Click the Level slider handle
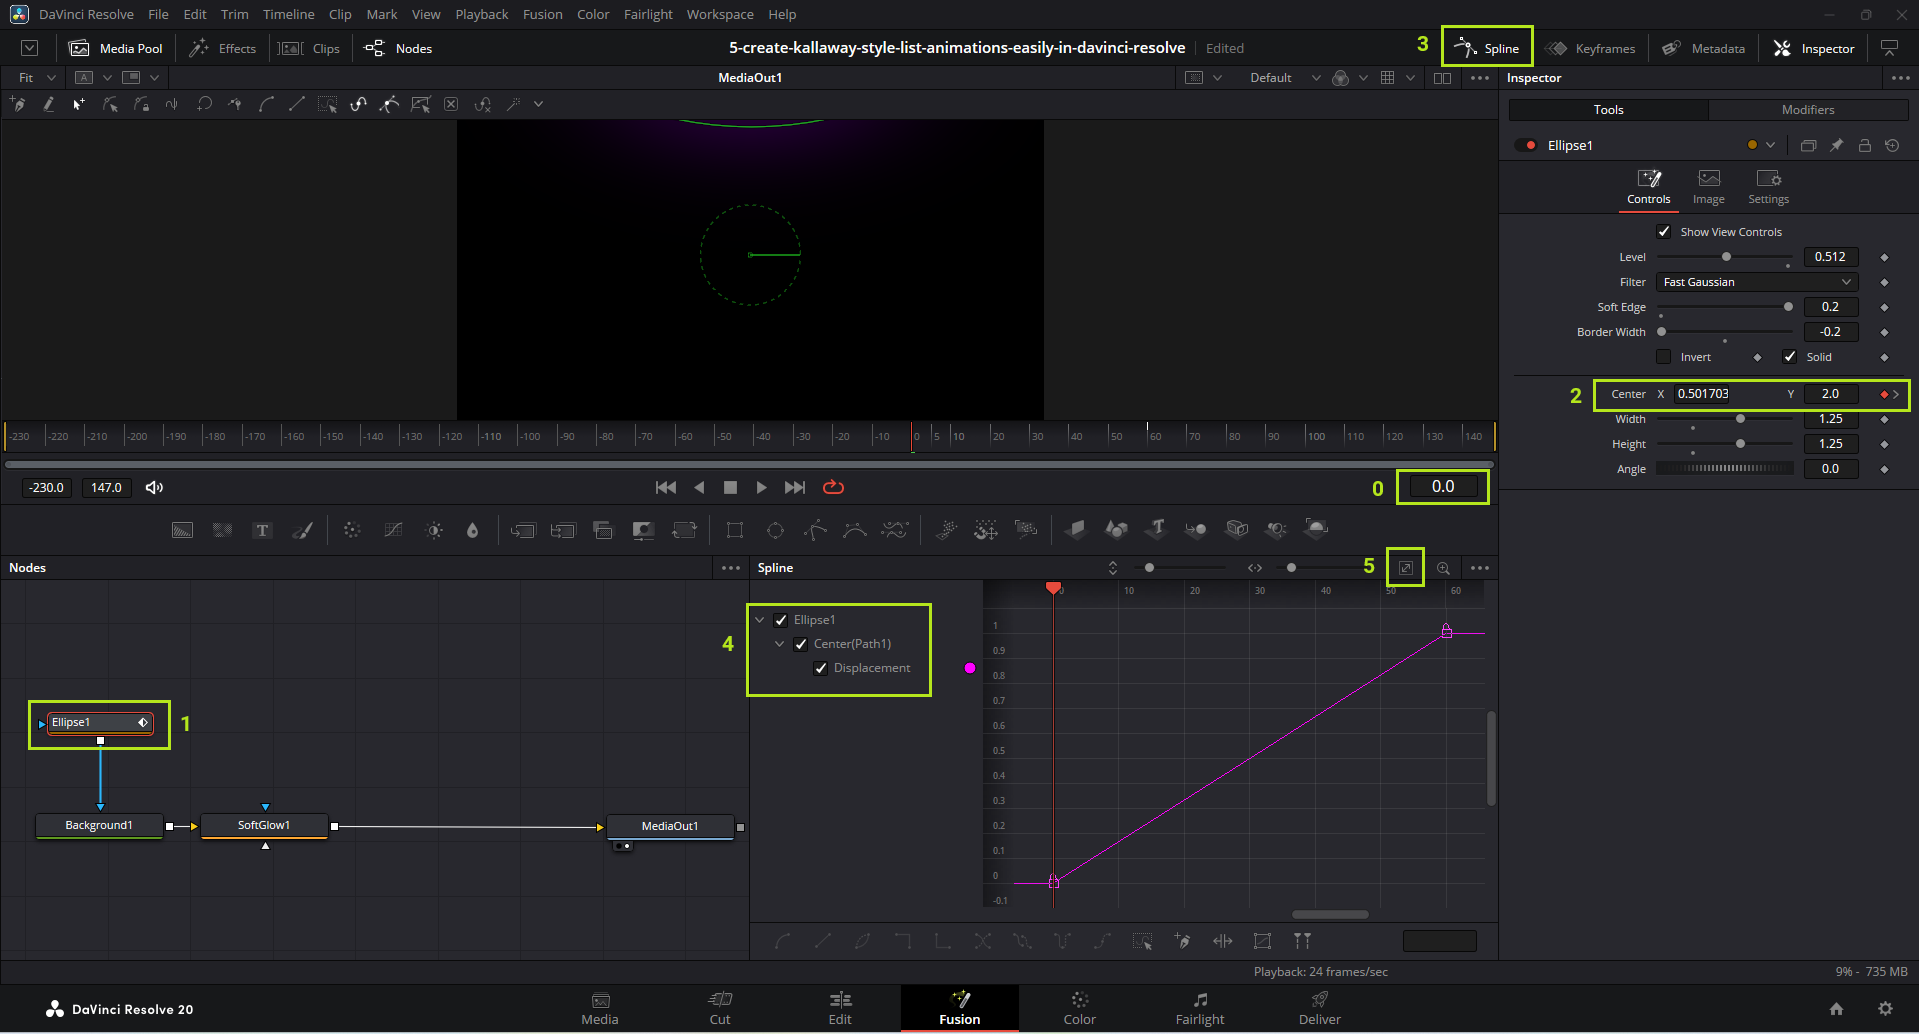This screenshot has width=1919, height=1034. coord(1726,257)
